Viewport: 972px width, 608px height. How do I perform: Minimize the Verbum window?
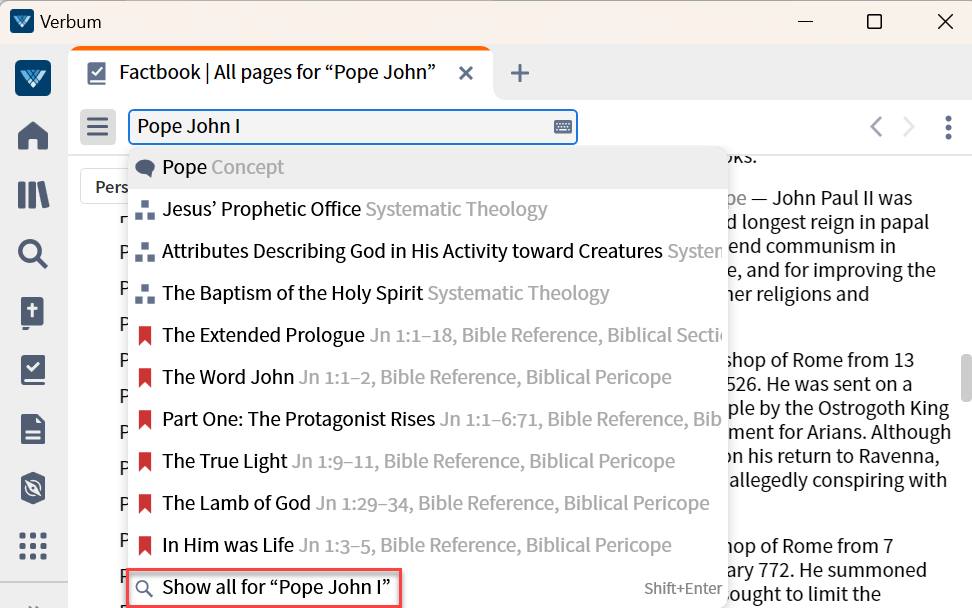(805, 22)
